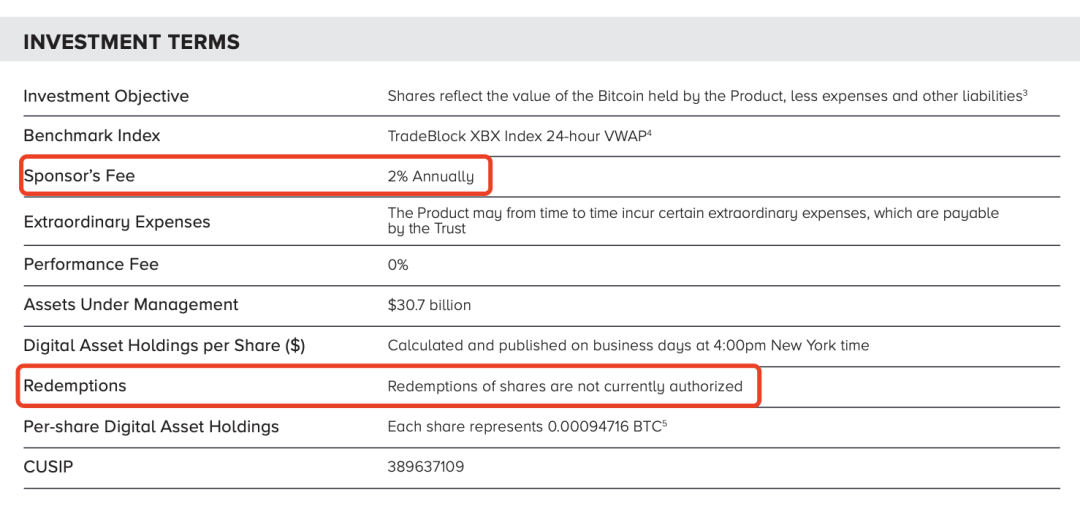Click the TradeBlock XBX Index value
Viewport: 1080px width, 509px height.
[x=519, y=136]
